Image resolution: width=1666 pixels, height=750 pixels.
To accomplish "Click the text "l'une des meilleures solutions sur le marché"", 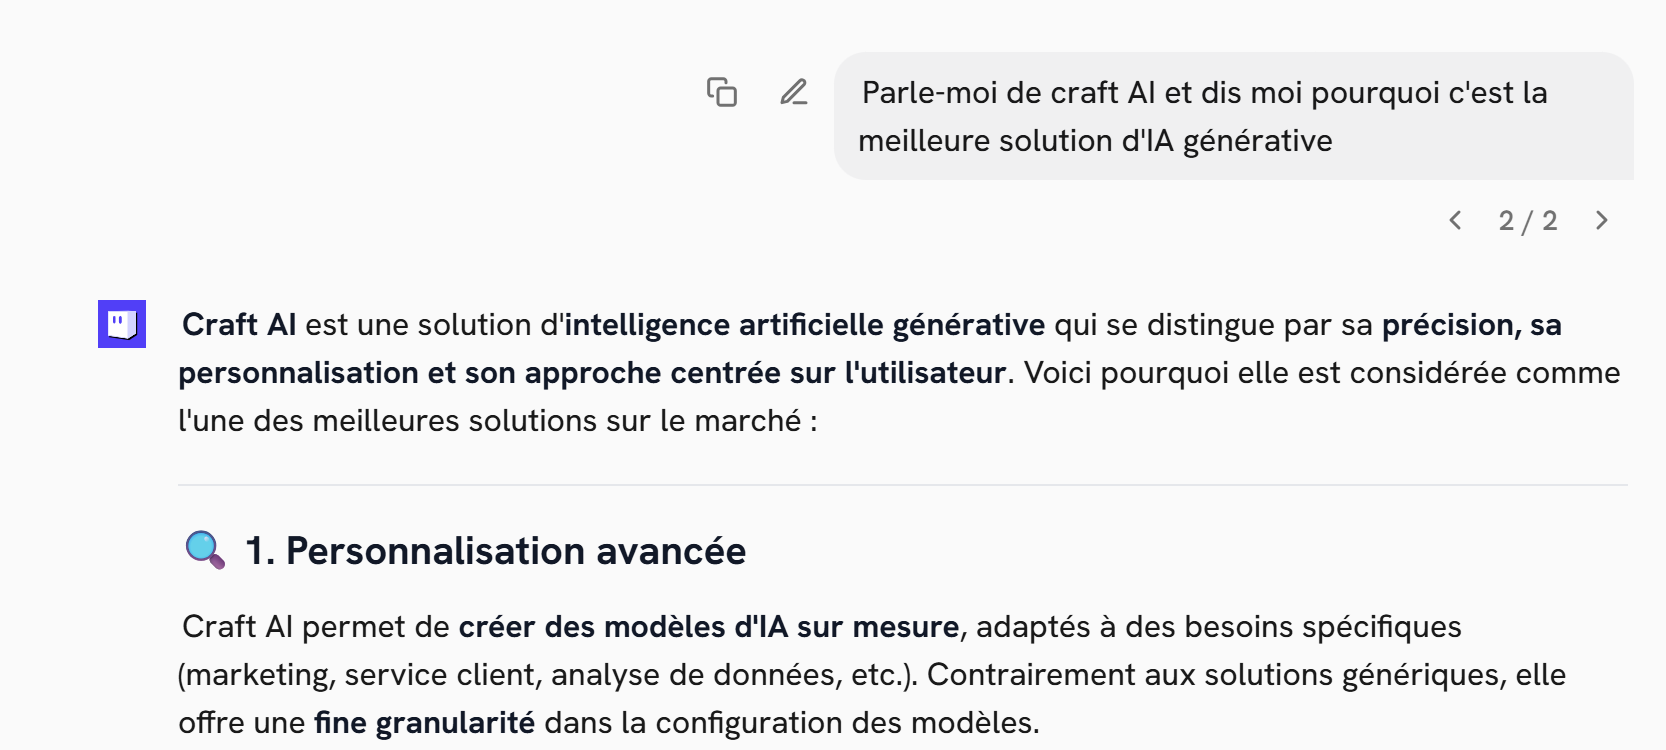I will (490, 421).
